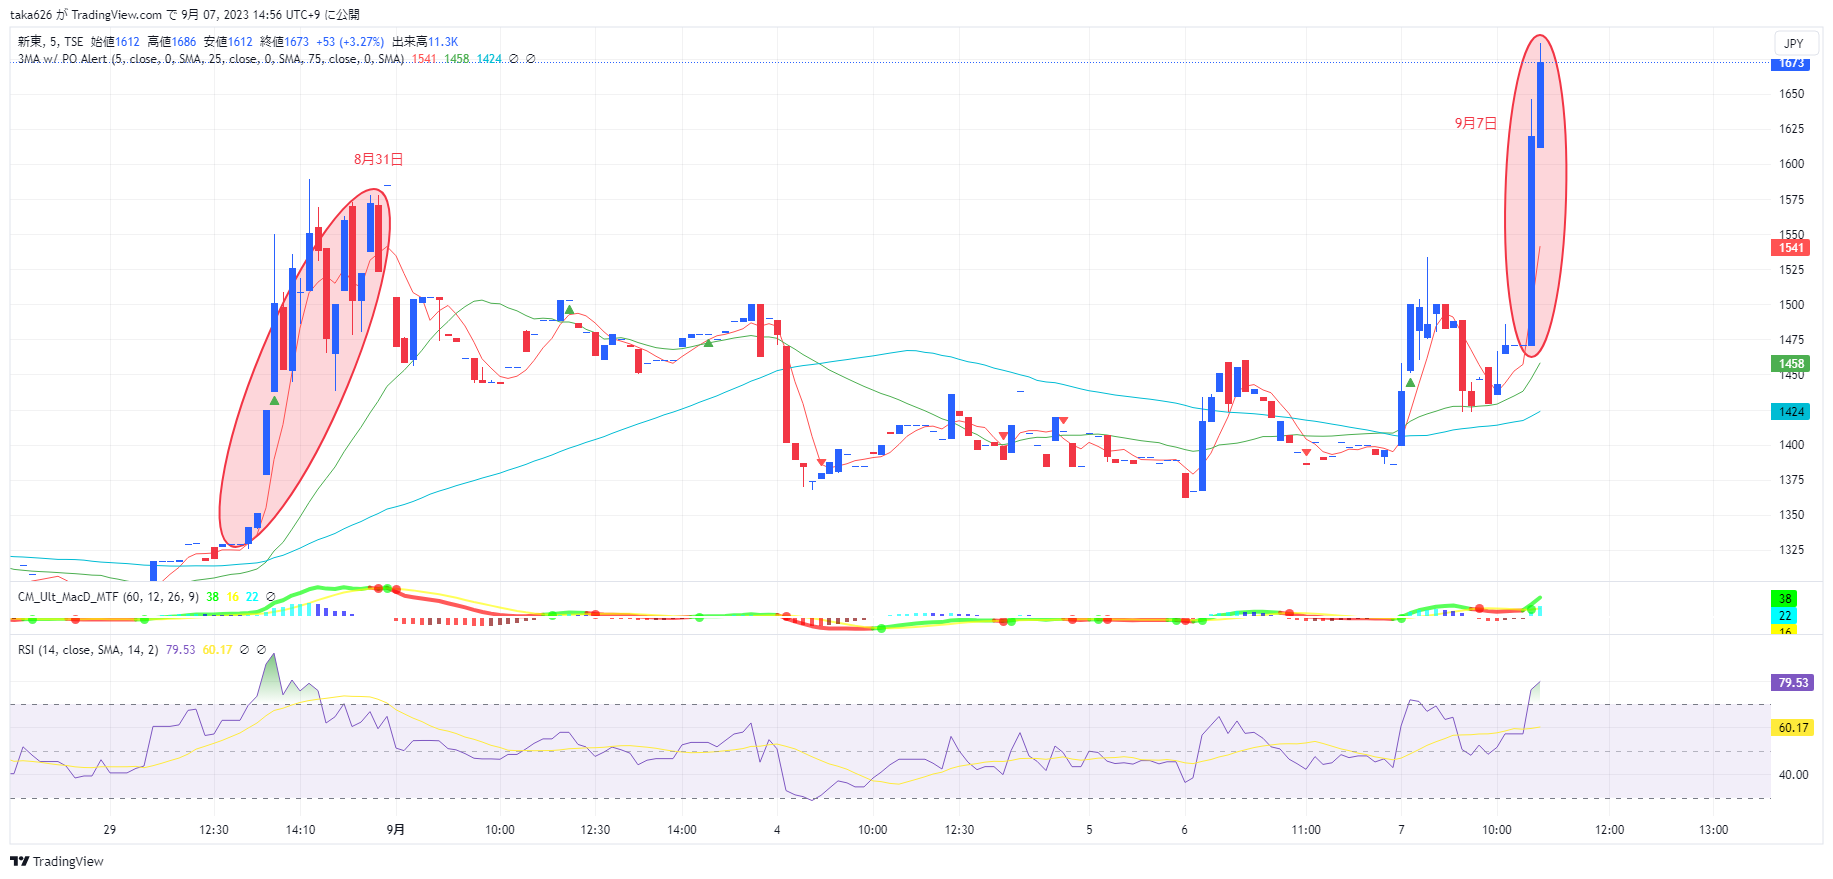
Task: Click the blue 1673 current price label
Action: click(1791, 64)
